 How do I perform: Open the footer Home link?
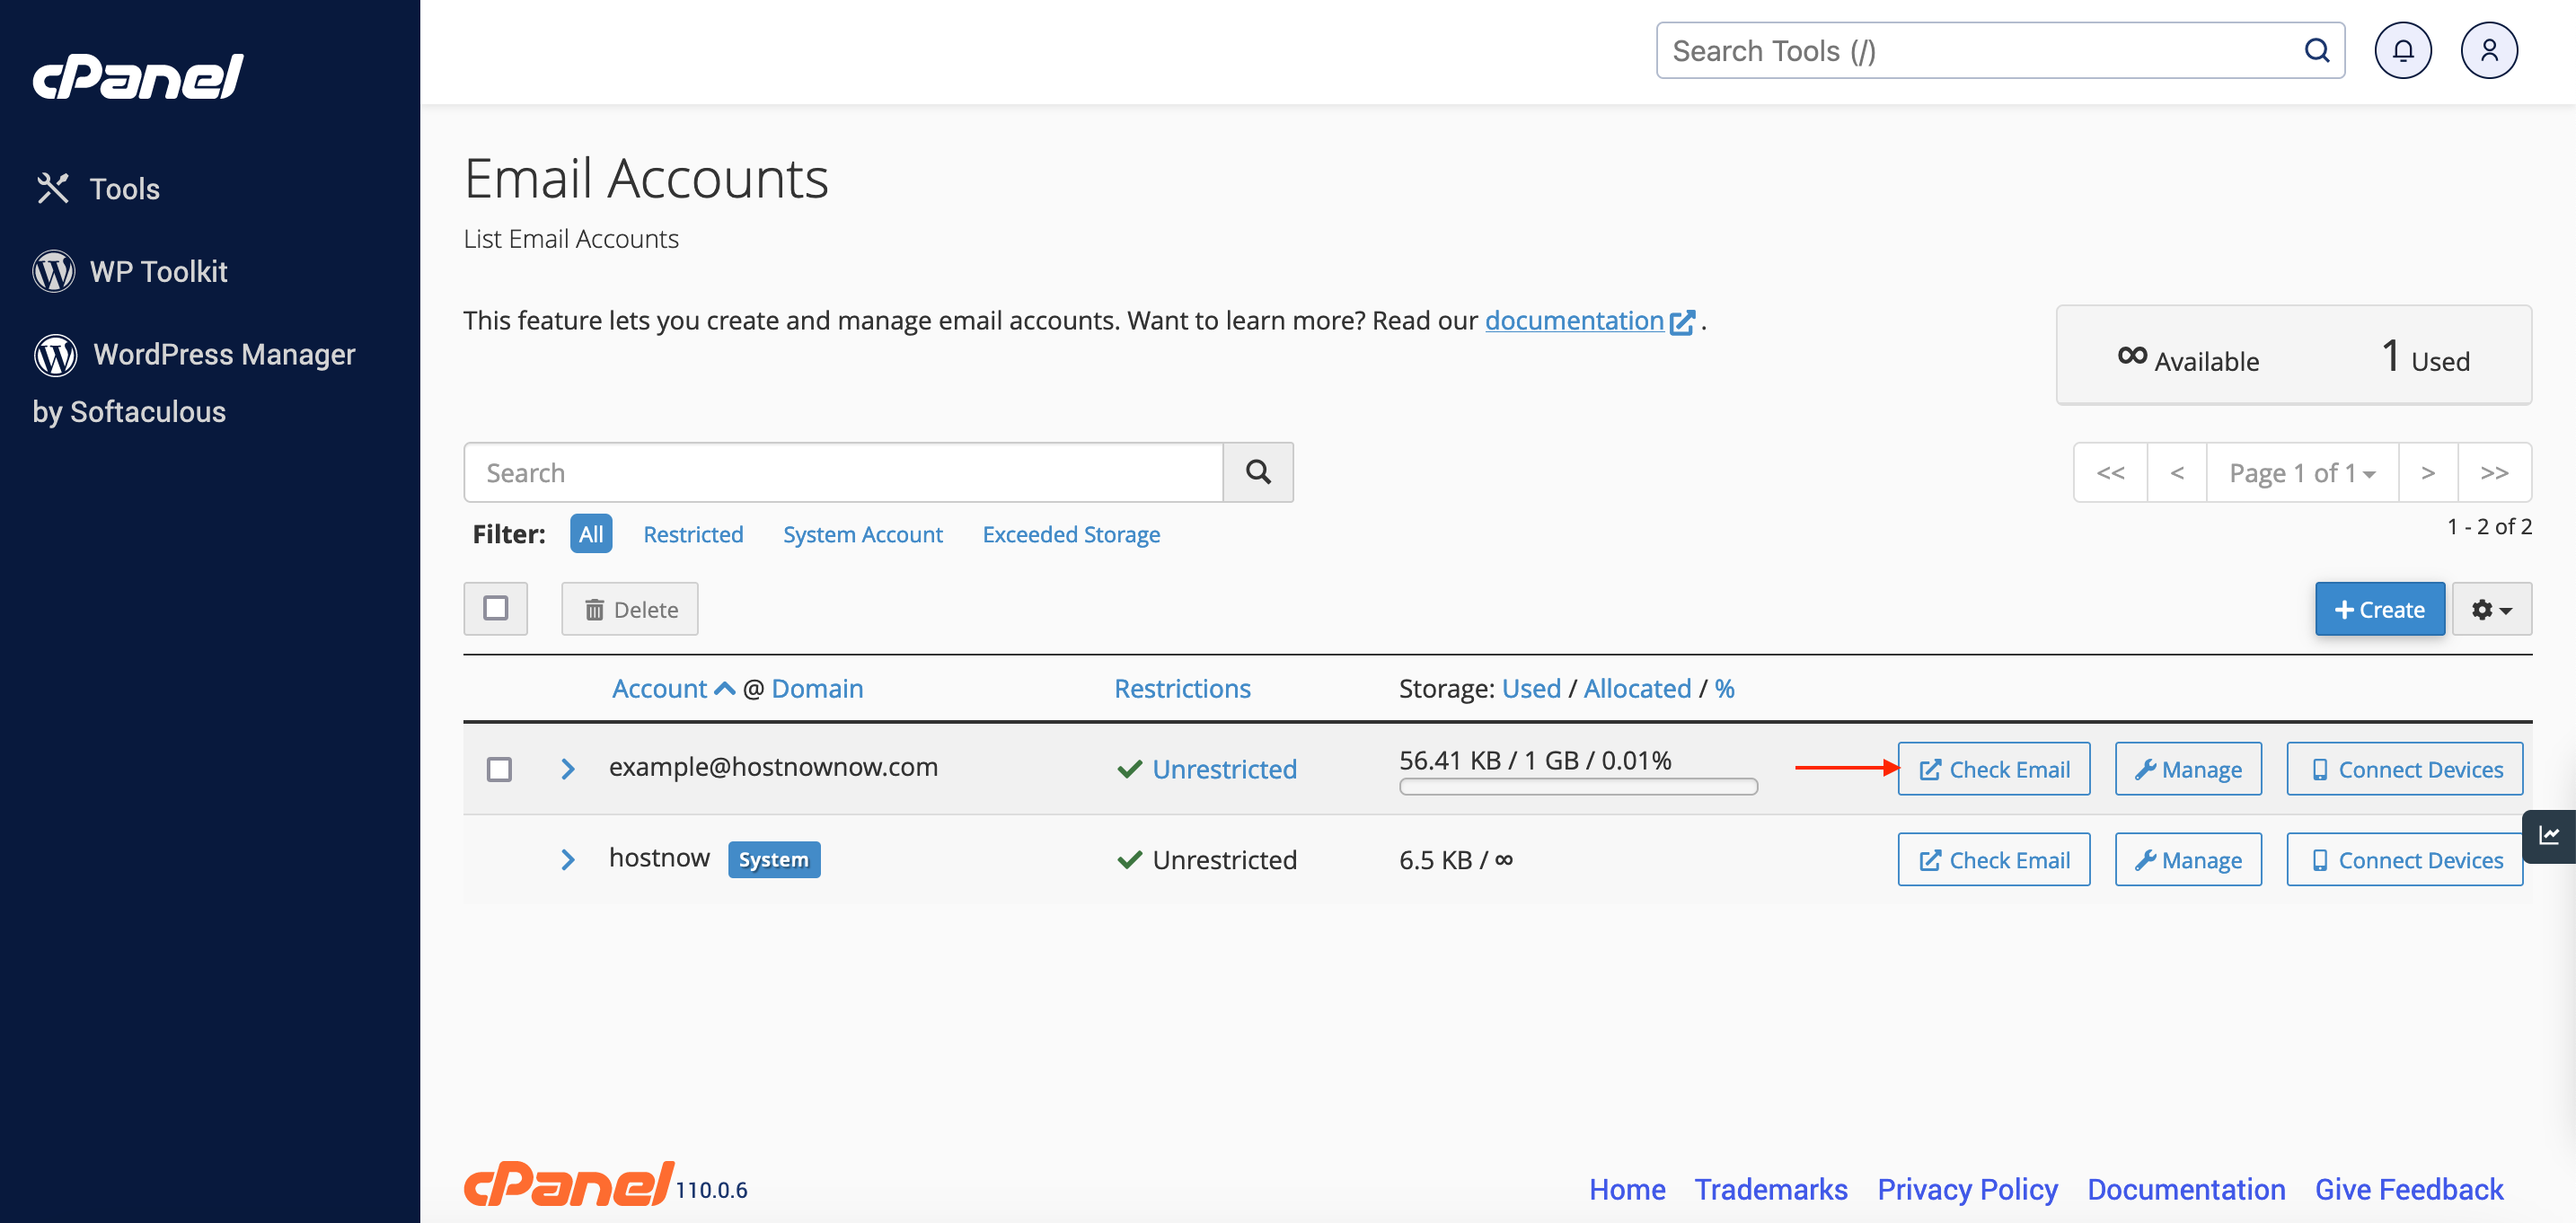(1627, 1189)
